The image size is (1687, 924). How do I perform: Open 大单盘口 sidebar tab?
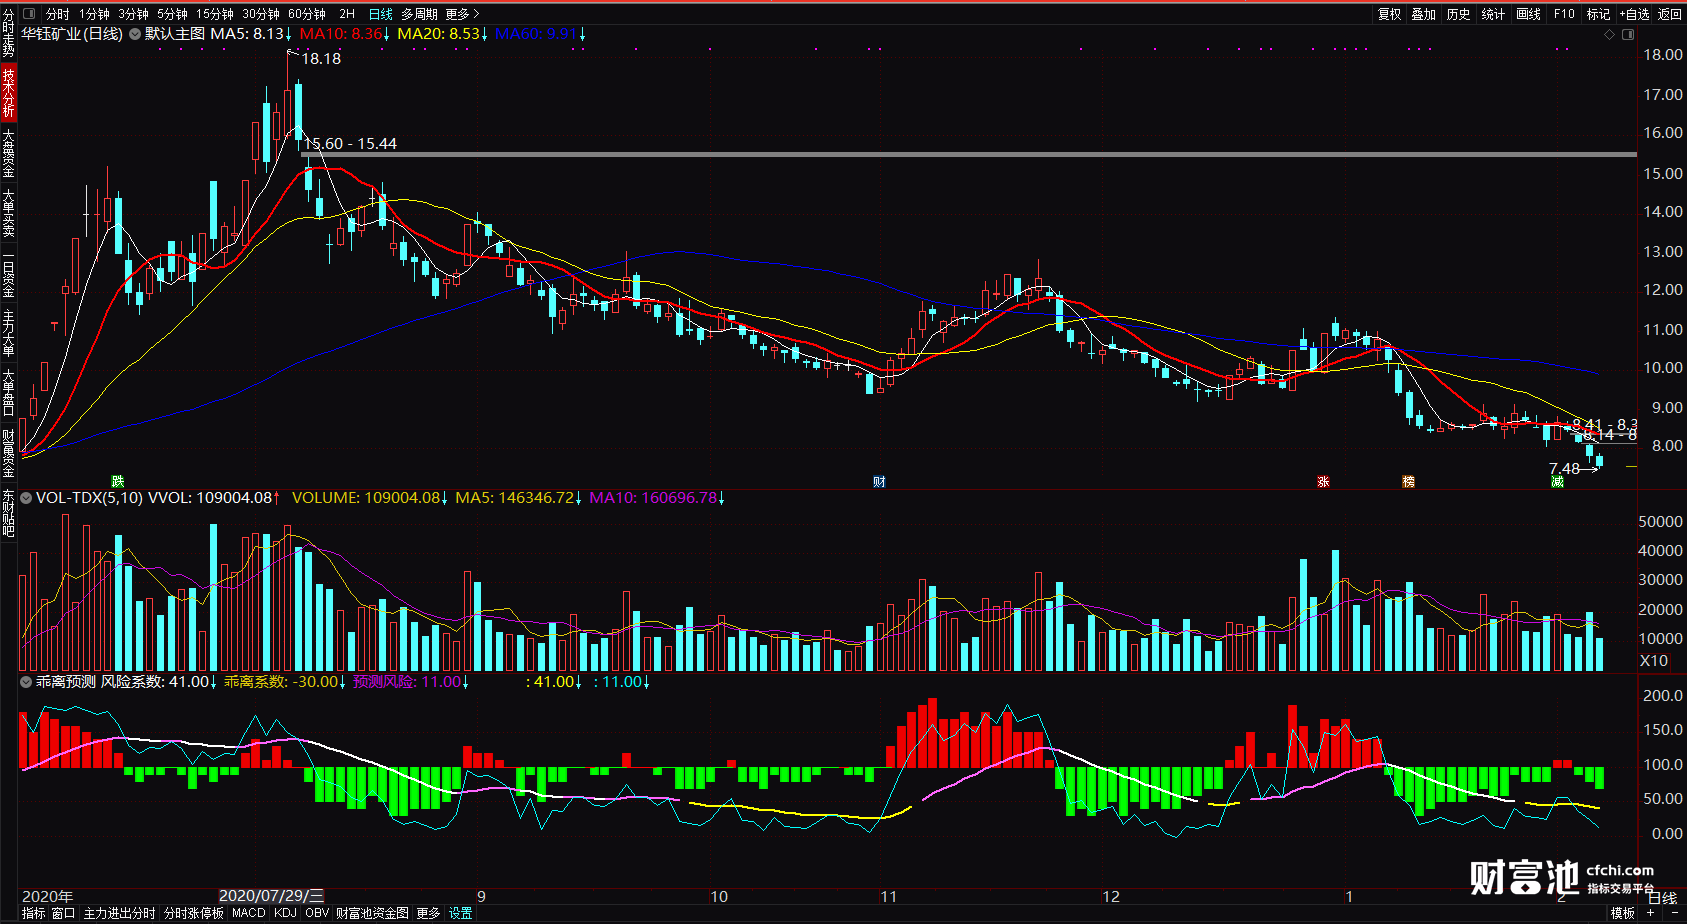(x=8, y=393)
